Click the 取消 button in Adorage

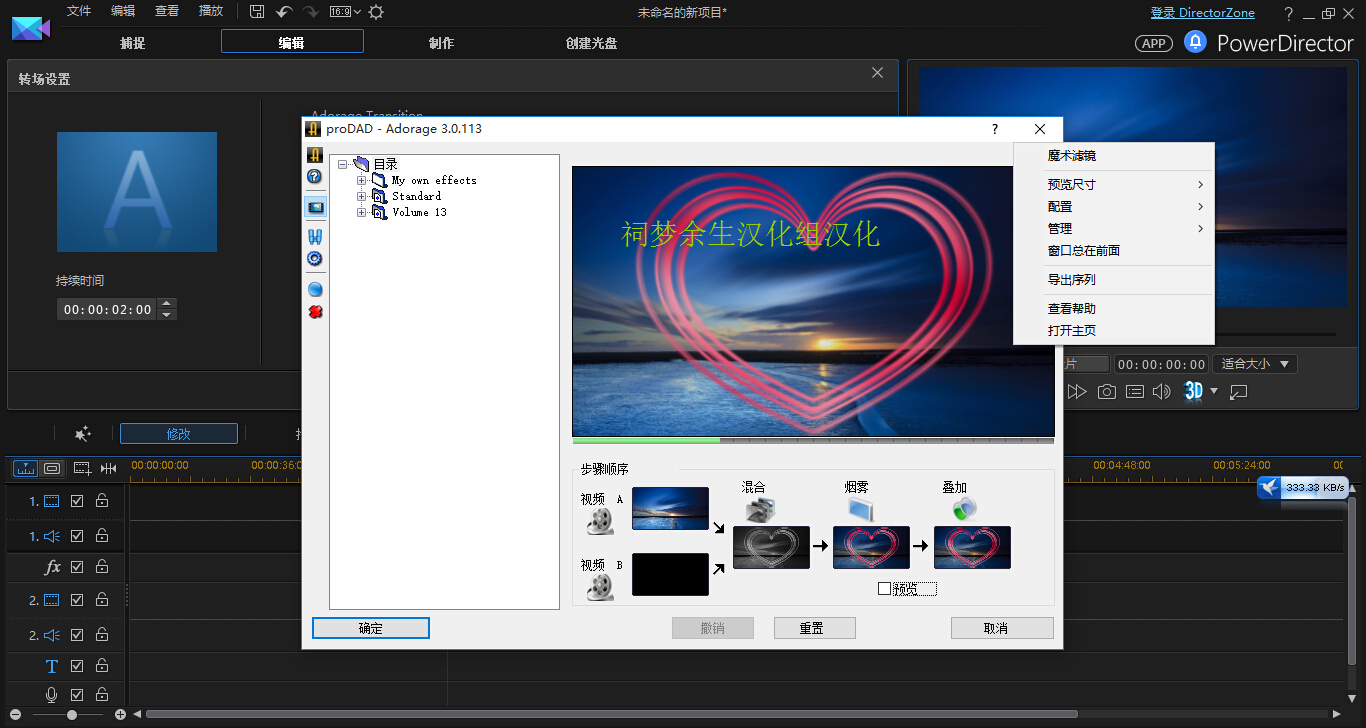[1002, 628]
